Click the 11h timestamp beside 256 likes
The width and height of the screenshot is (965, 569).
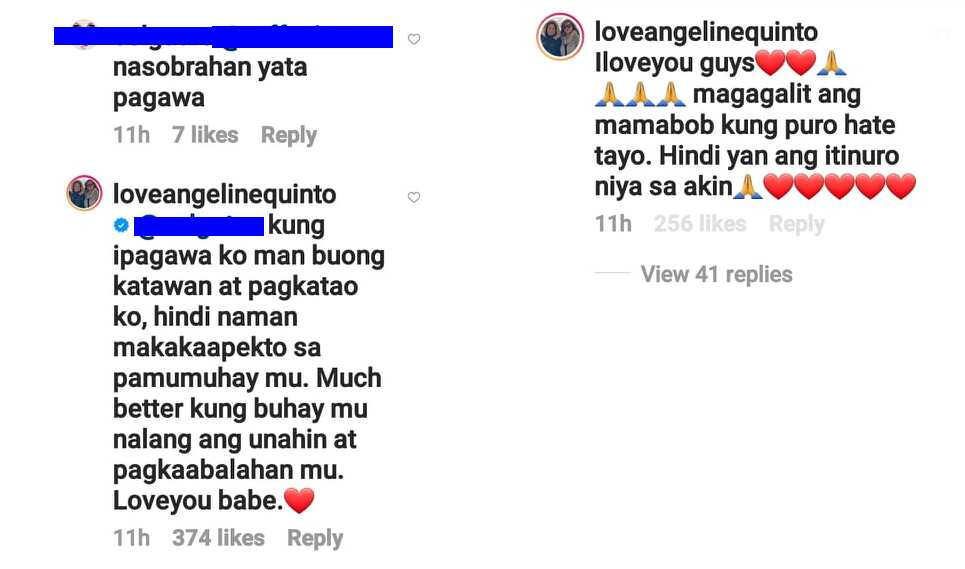(x=613, y=224)
